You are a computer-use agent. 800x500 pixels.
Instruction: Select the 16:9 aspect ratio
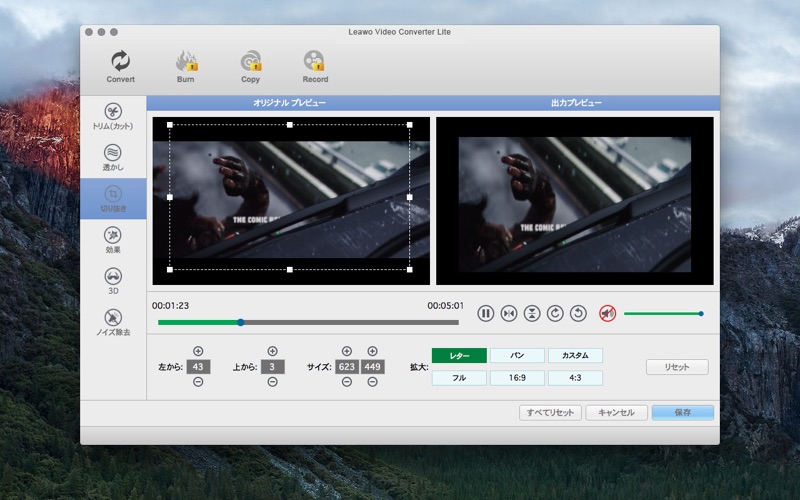coord(517,378)
